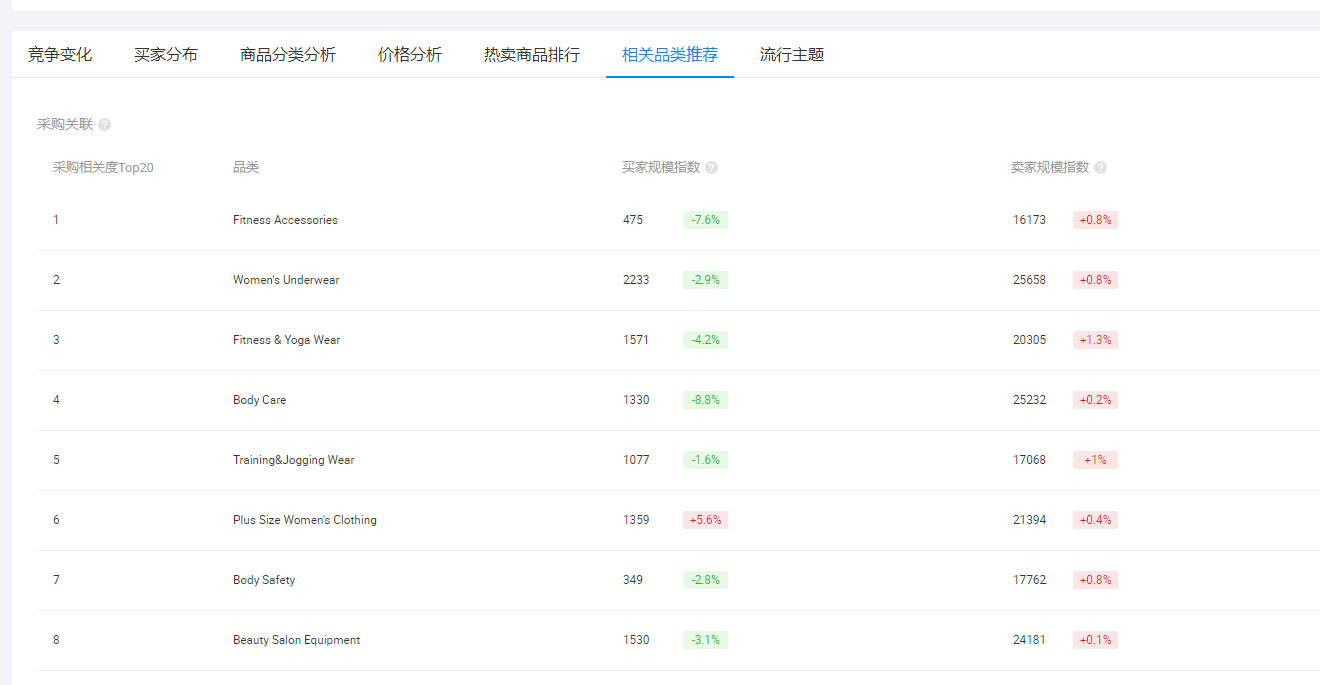Open the 买家分布 tab
Viewport: 1320px width, 685px height.
pos(166,55)
